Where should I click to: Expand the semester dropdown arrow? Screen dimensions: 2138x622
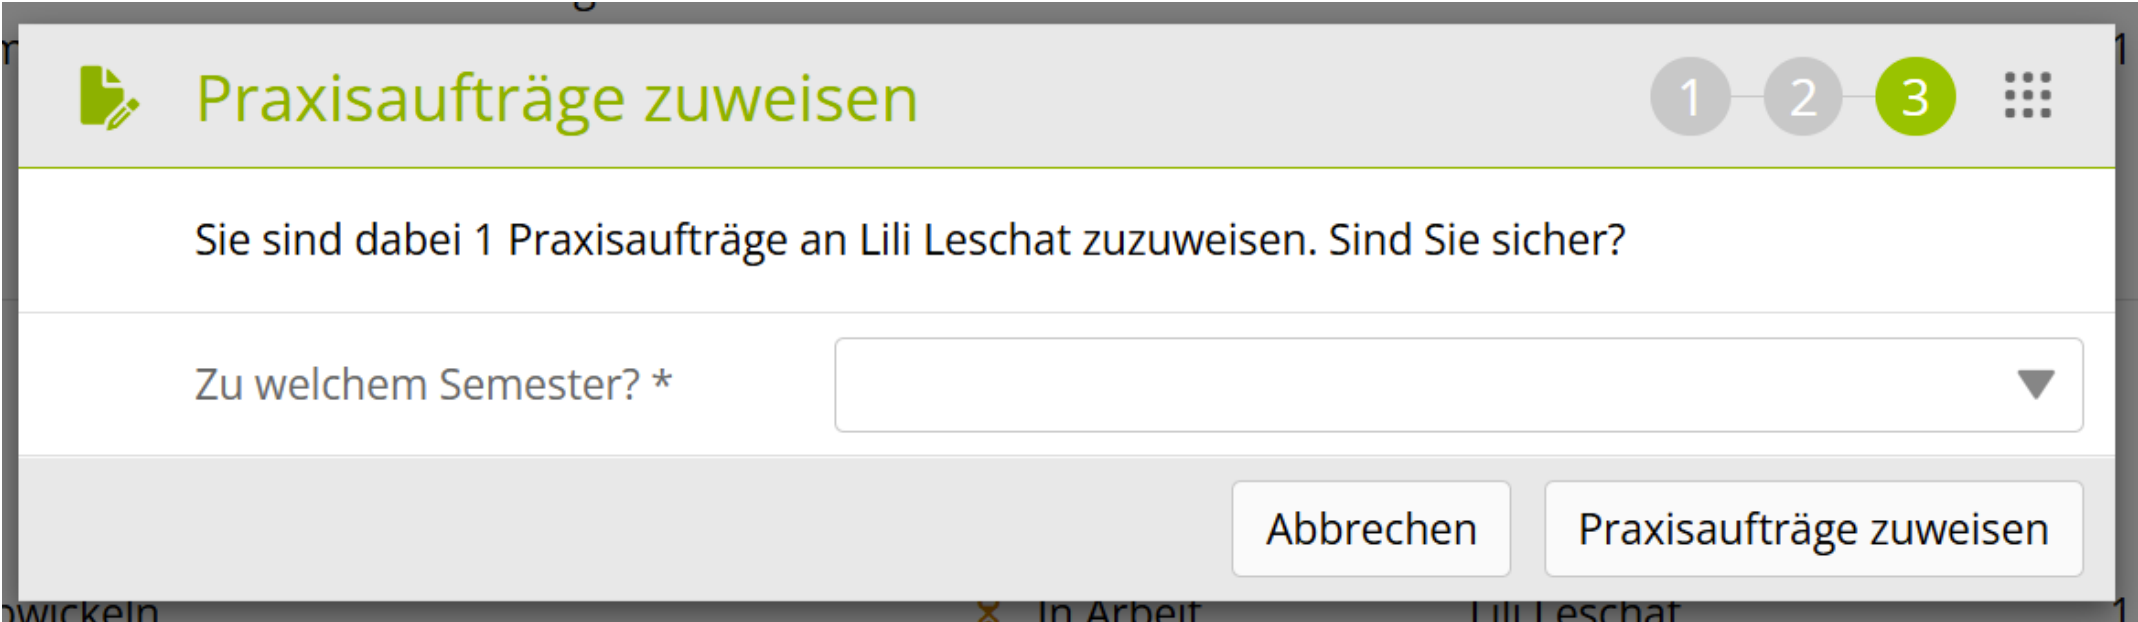pyautogui.click(x=2035, y=384)
